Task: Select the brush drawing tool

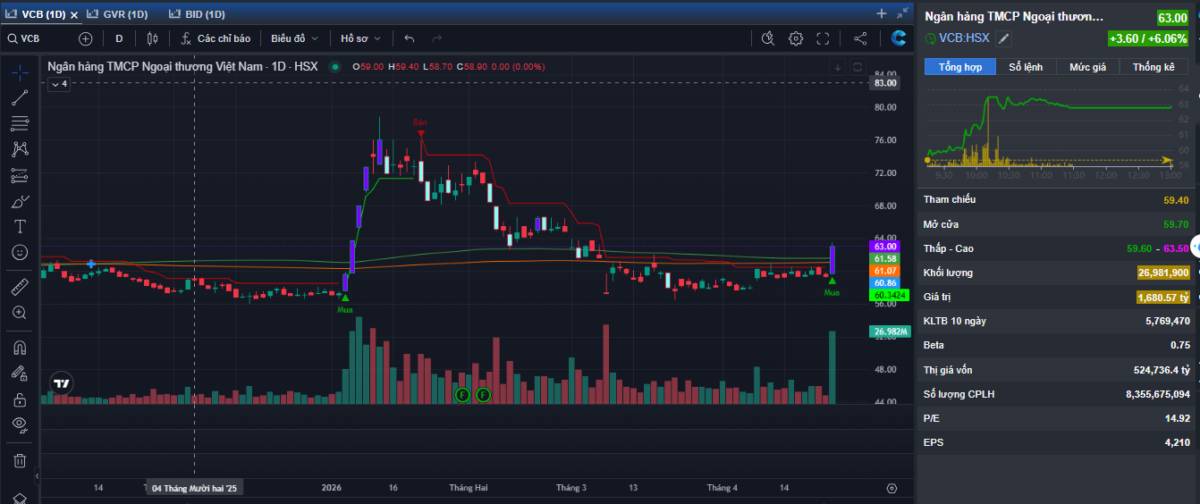Action: click(19, 201)
